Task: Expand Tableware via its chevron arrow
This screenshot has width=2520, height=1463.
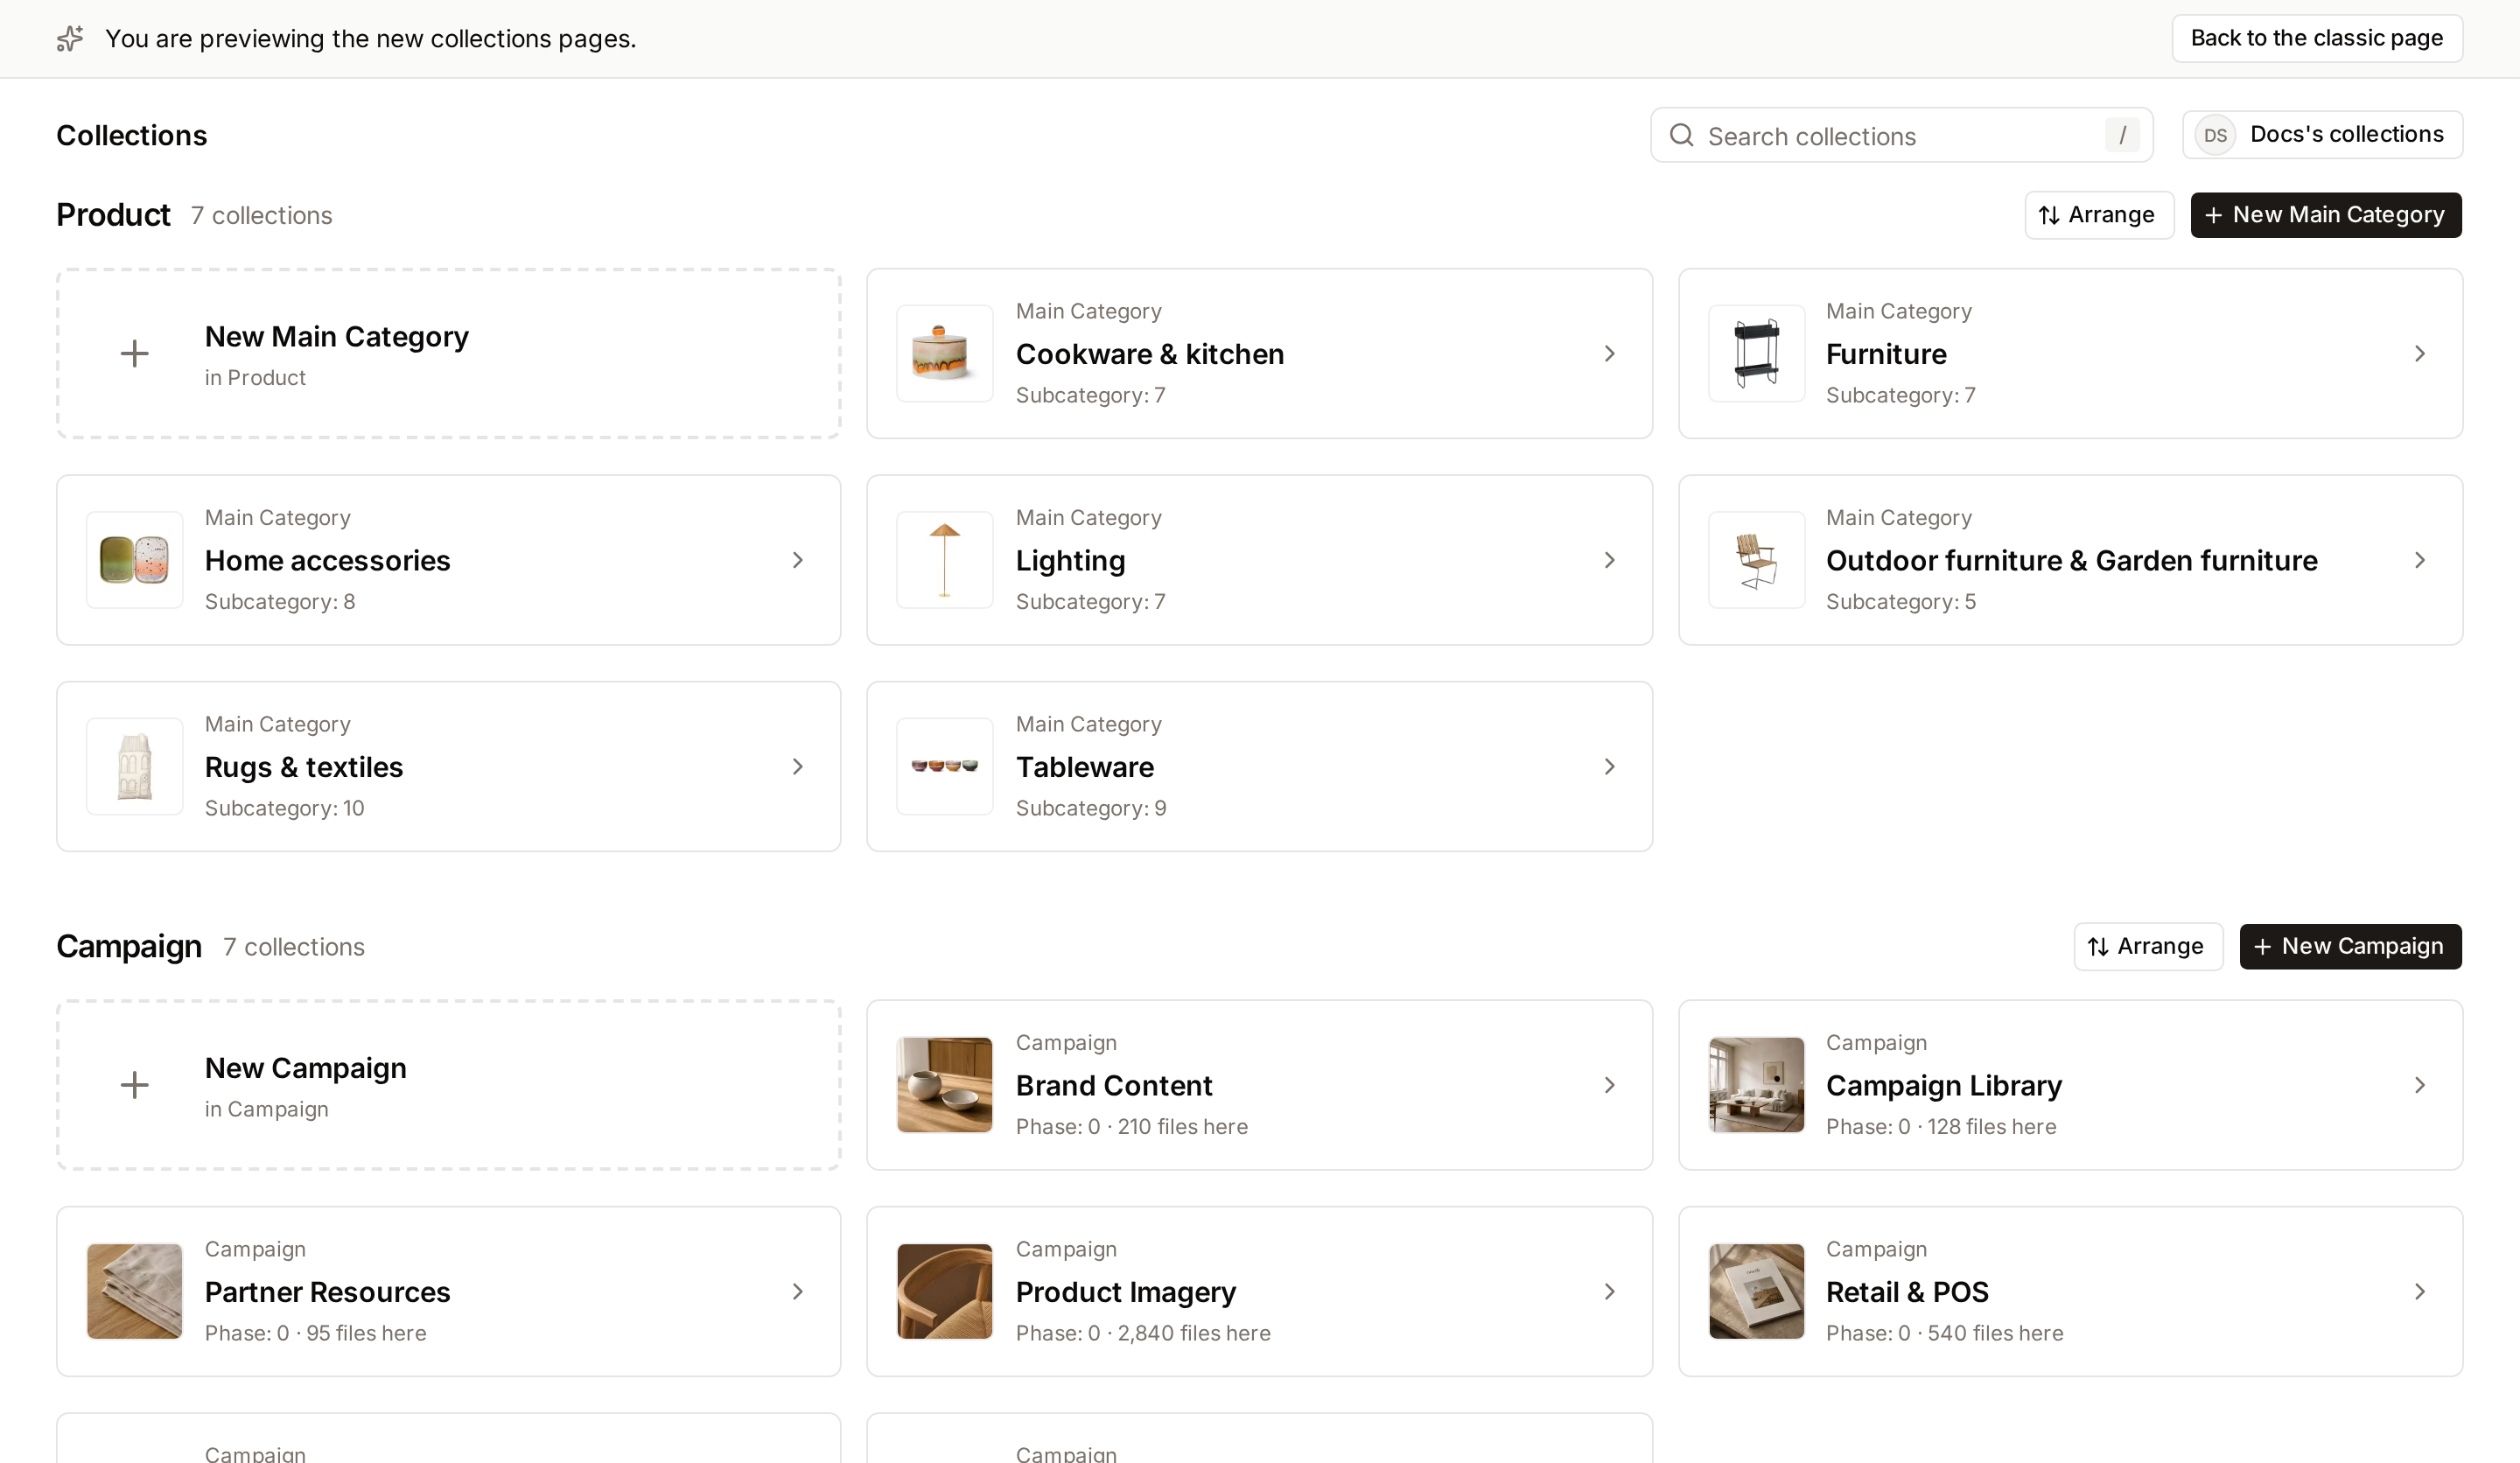Action: [x=1609, y=767]
